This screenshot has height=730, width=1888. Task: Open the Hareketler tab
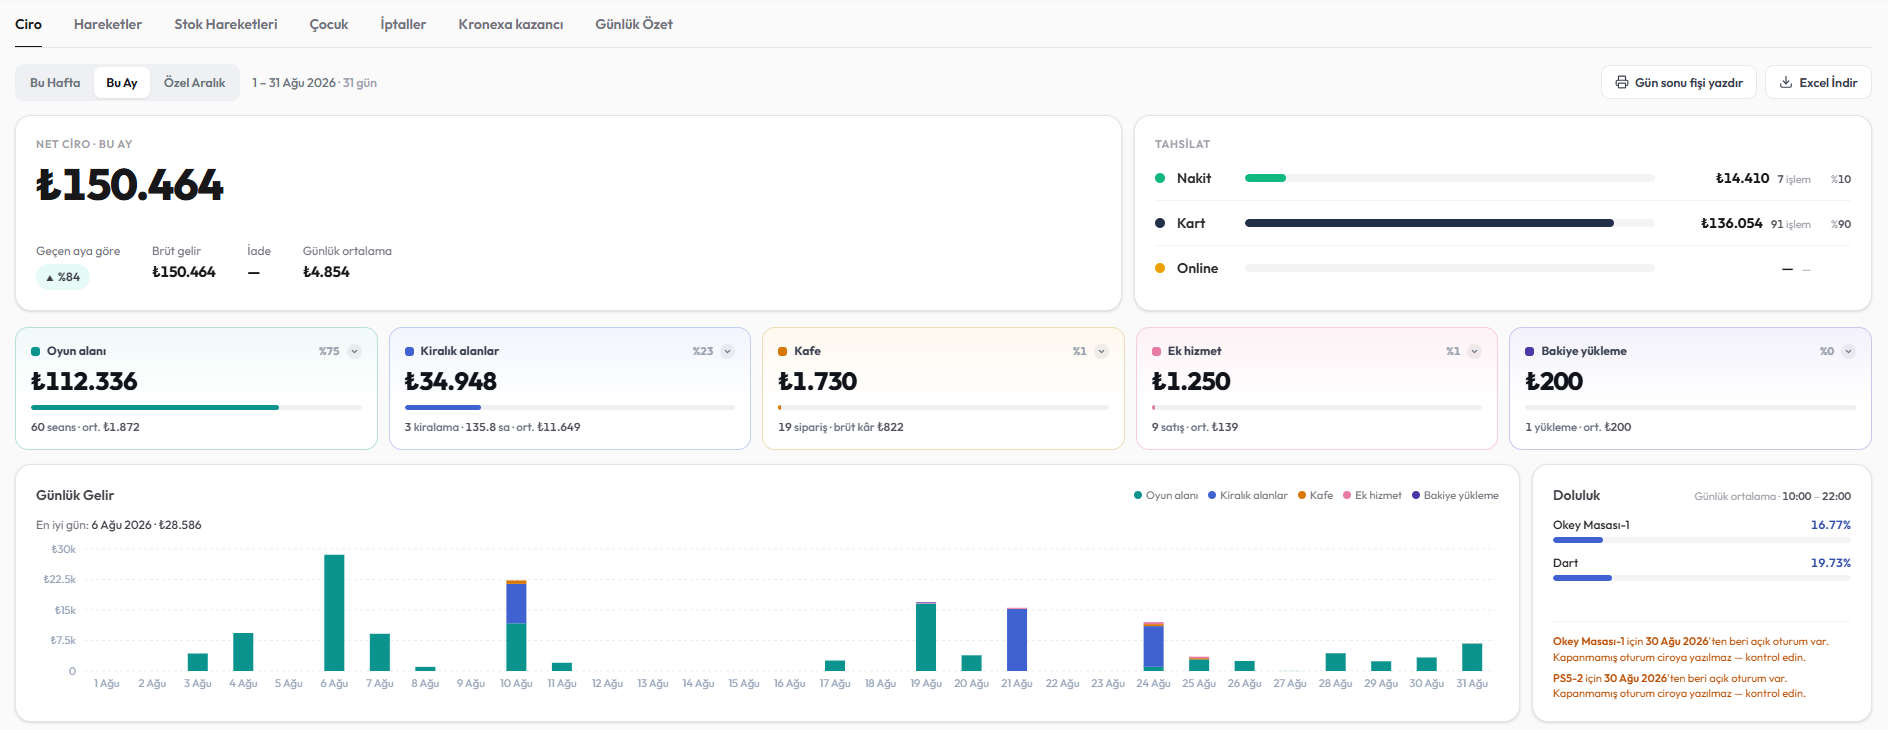tap(108, 24)
